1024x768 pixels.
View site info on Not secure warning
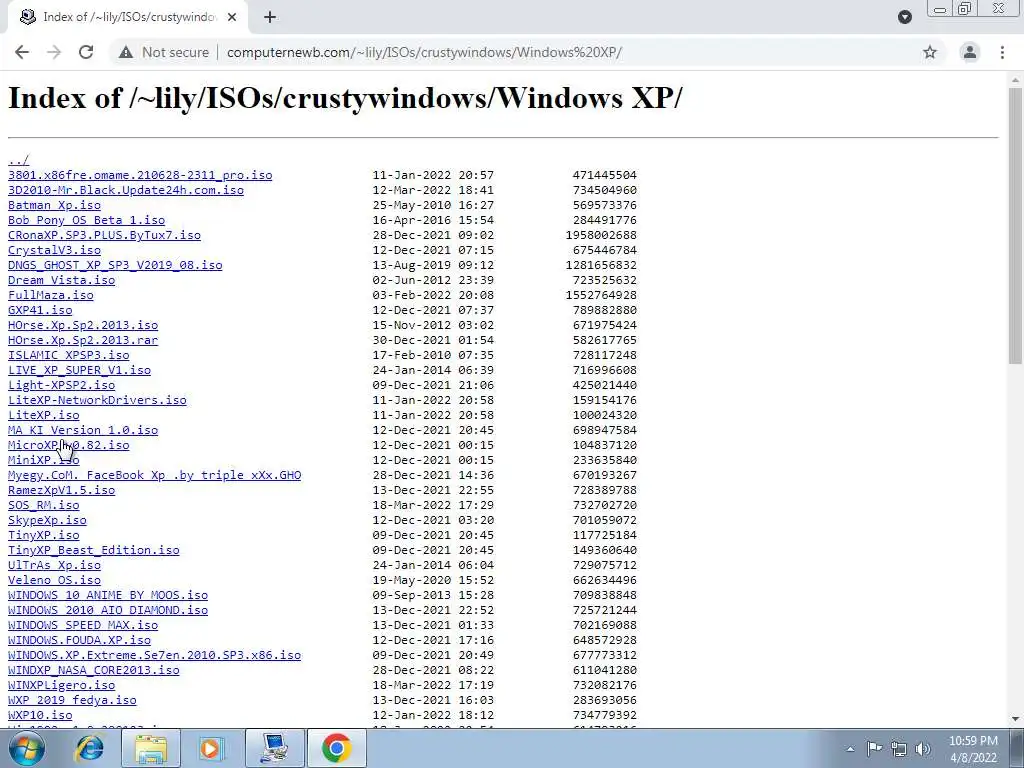click(163, 52)
